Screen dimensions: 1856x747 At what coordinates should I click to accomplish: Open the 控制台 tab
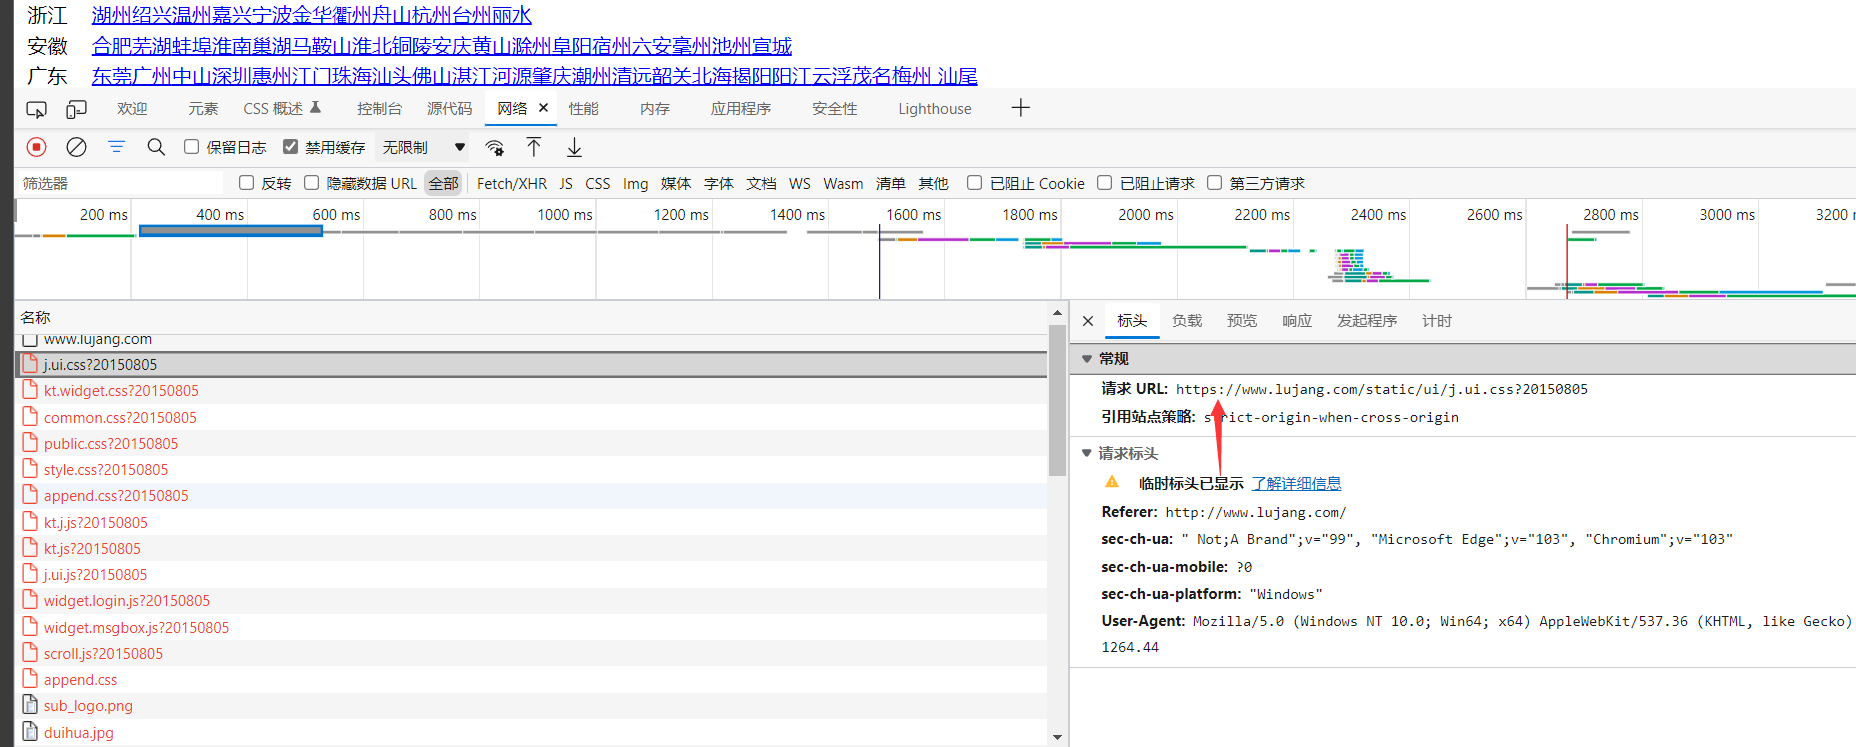(x=379, y=108)
